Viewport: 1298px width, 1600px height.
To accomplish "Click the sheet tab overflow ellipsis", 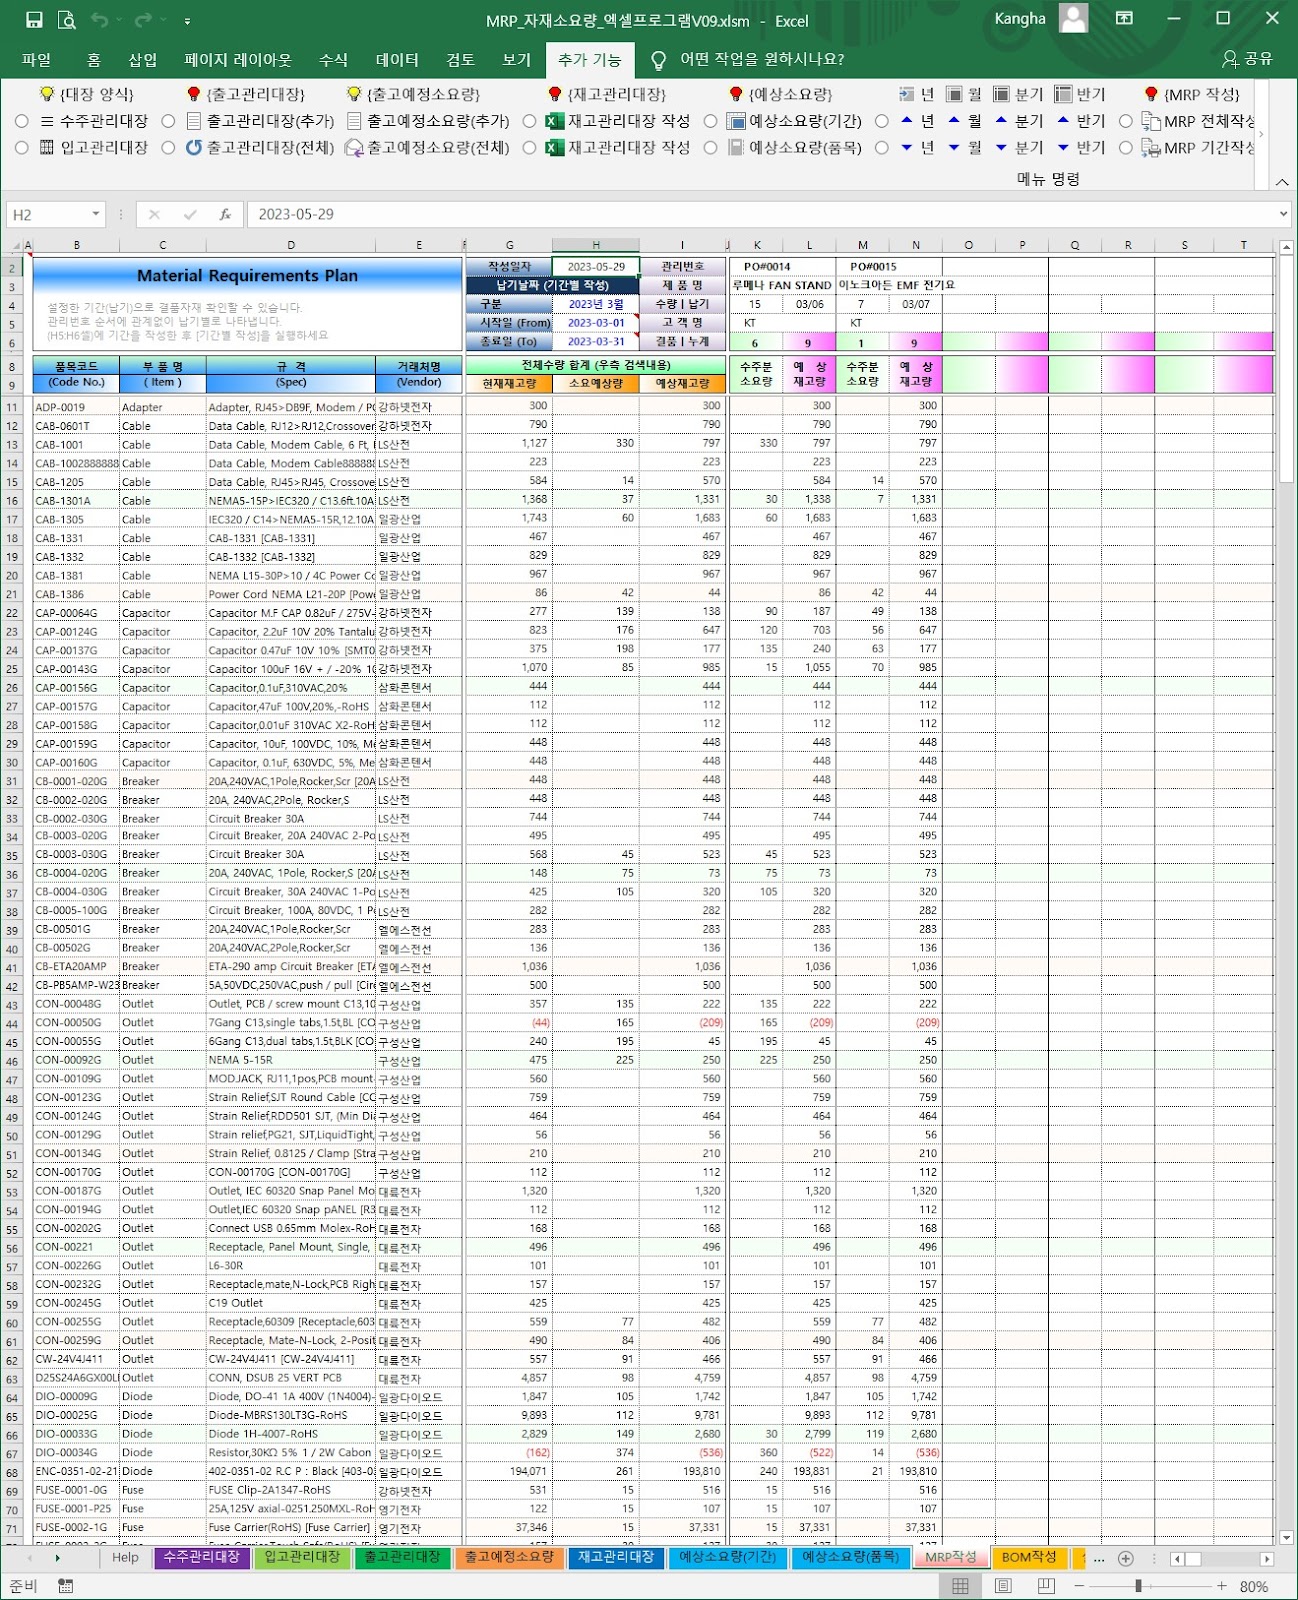I will pyautogui.click(x=1099, y=1558).
